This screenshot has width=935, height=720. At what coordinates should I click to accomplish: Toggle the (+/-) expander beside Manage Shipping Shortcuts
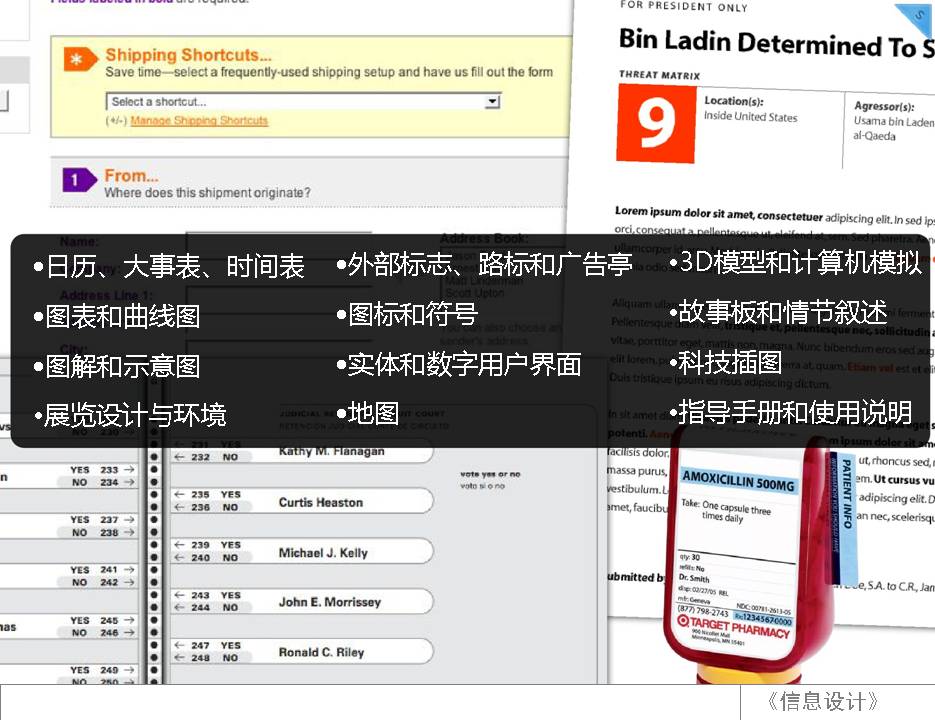(x=116, y=121)
